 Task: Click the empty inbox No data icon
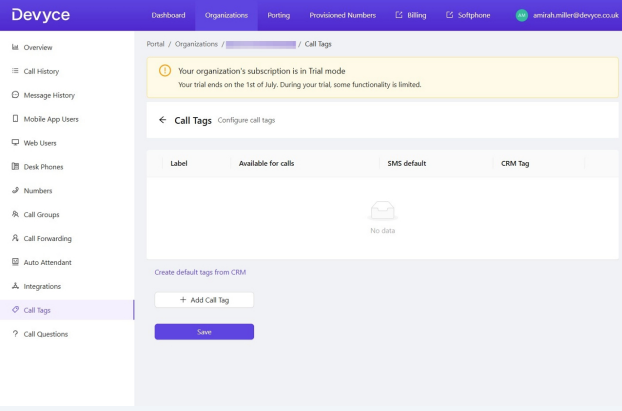[382, 210]
